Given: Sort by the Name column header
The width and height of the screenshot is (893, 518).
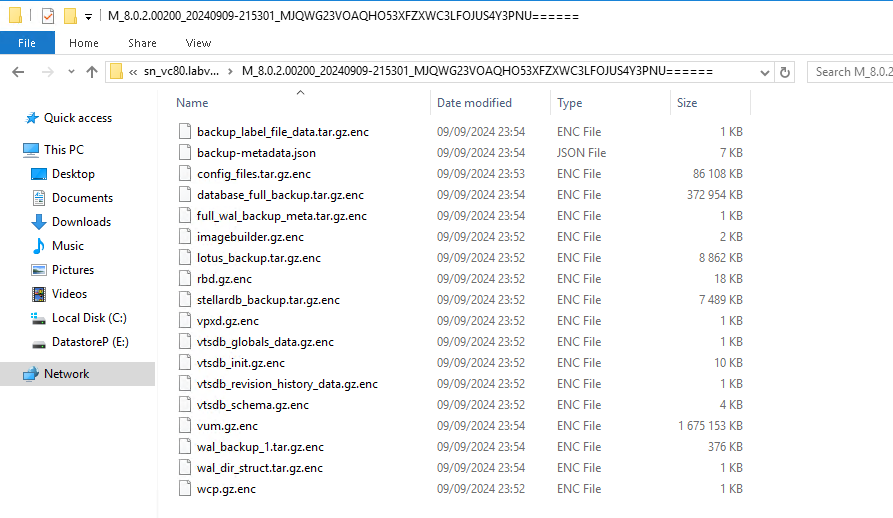Looking at the screenshot, I should pos(192,103).
